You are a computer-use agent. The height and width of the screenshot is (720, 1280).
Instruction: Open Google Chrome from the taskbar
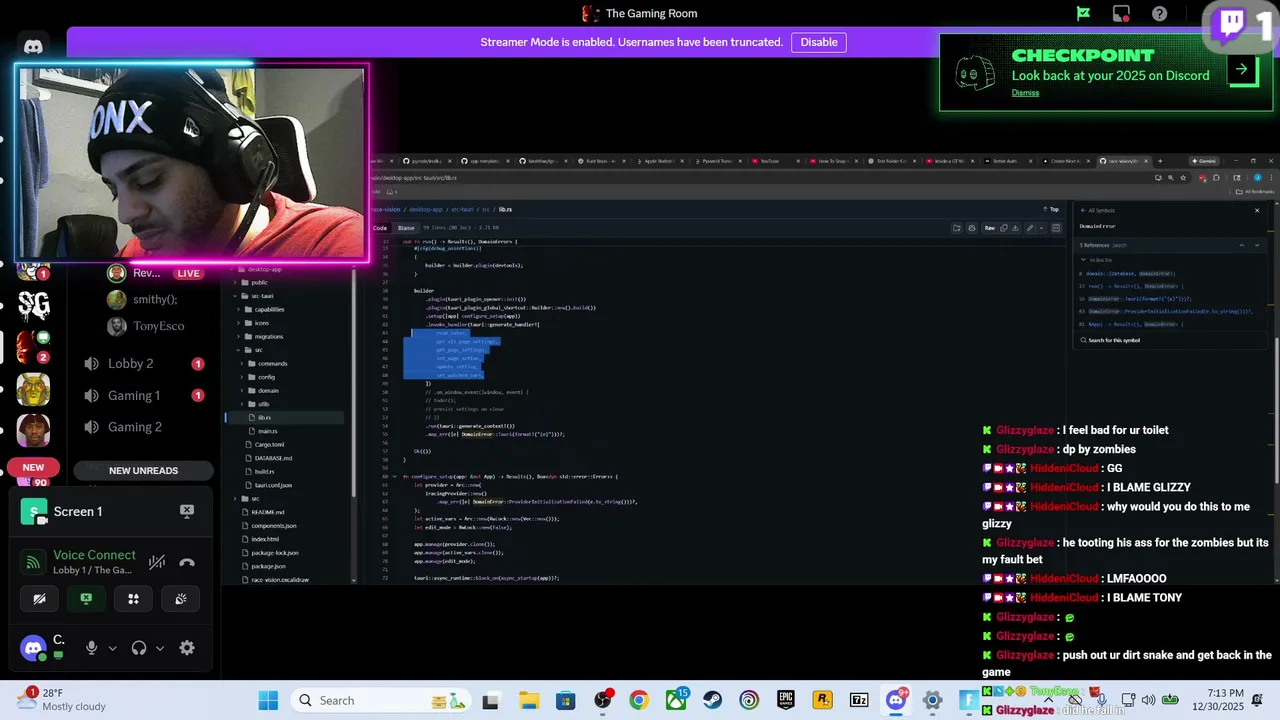pyautogui.click(x=639, y=701)
